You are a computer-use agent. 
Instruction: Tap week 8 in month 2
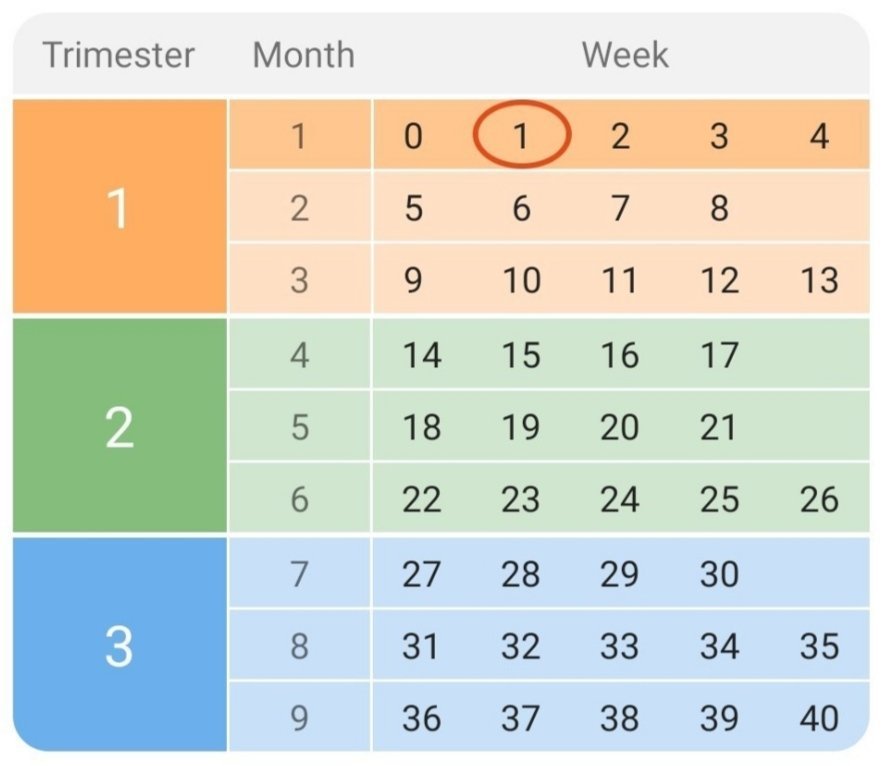click(718, 208)
